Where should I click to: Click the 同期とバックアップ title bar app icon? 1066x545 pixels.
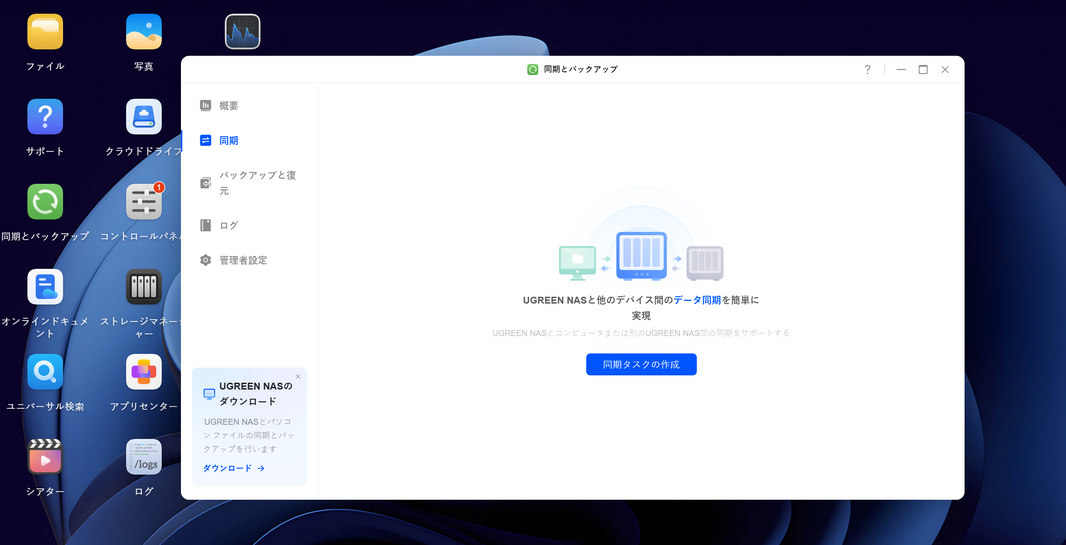(x=533, y=69)
